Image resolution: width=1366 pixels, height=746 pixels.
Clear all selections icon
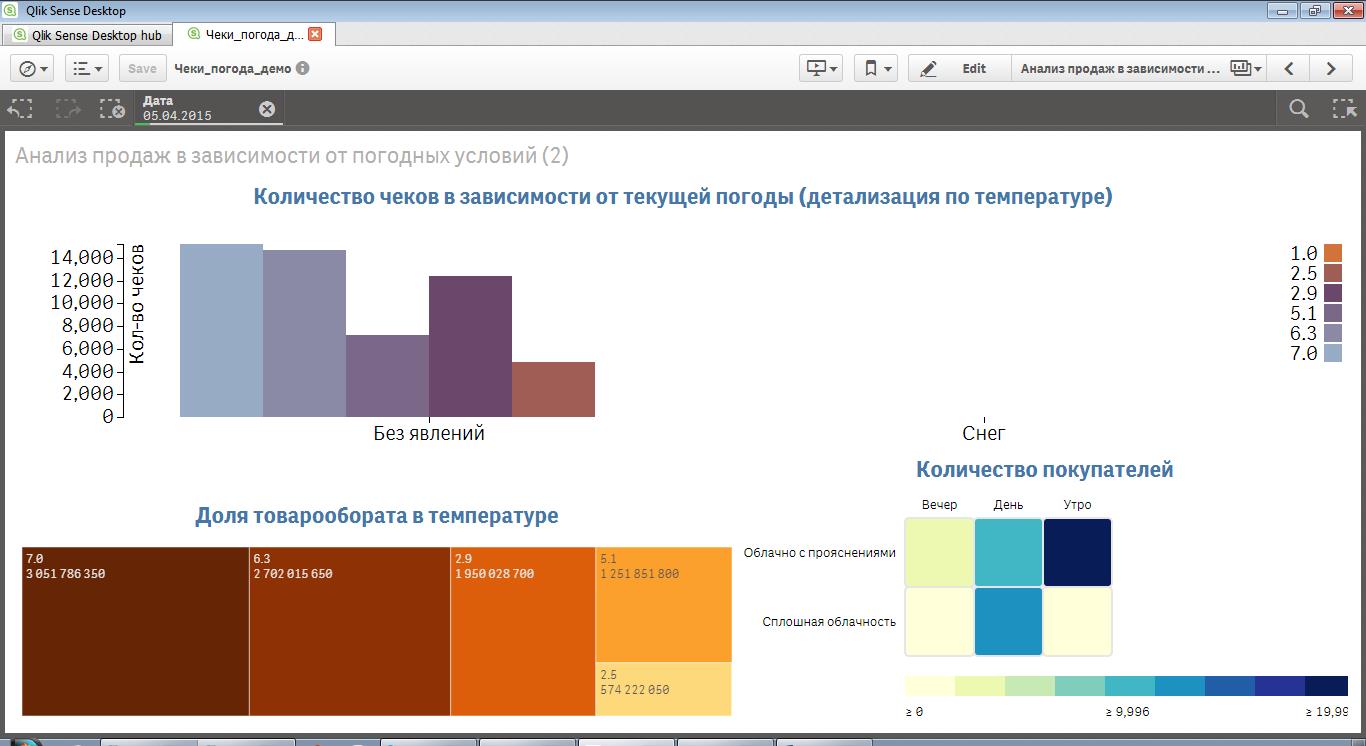tap(112, 109)
